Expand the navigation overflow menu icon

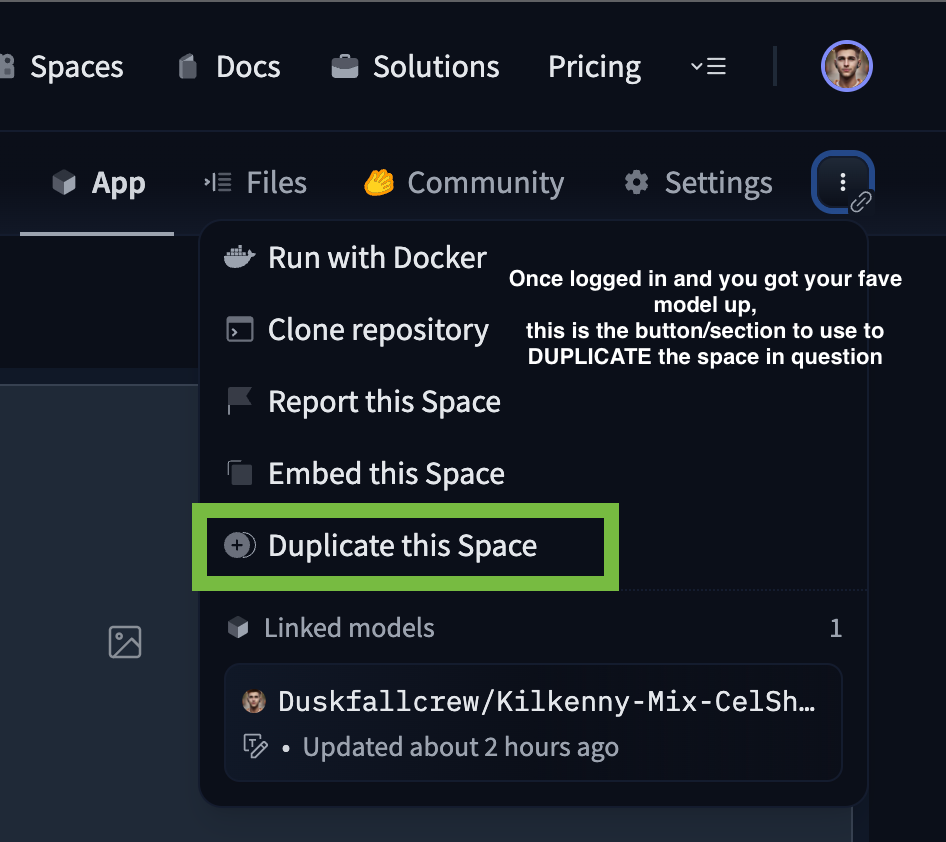point(708,66)
